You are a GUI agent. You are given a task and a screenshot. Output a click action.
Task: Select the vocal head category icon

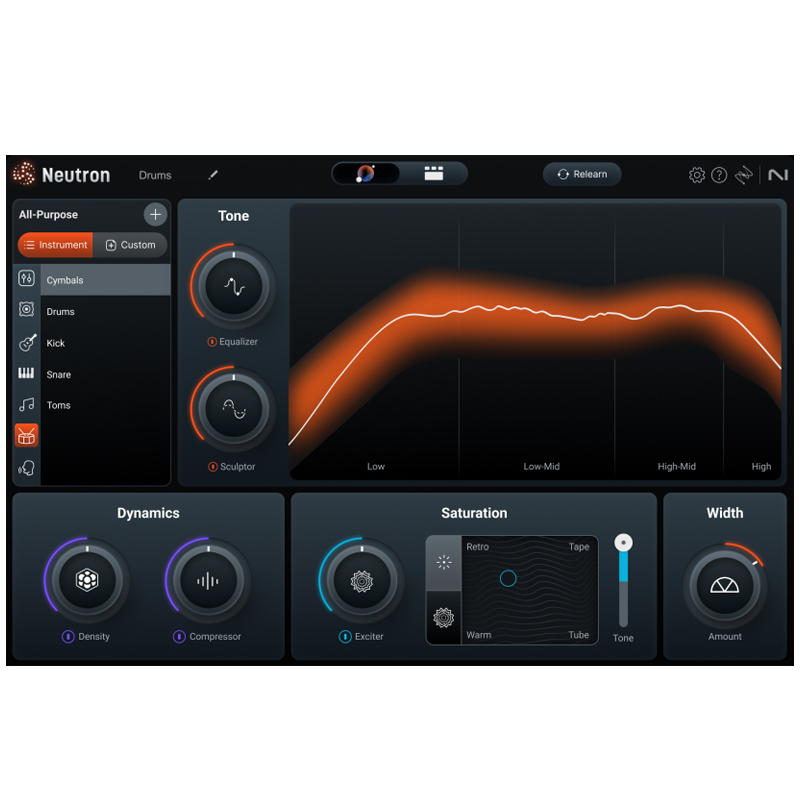pos(27,467)
